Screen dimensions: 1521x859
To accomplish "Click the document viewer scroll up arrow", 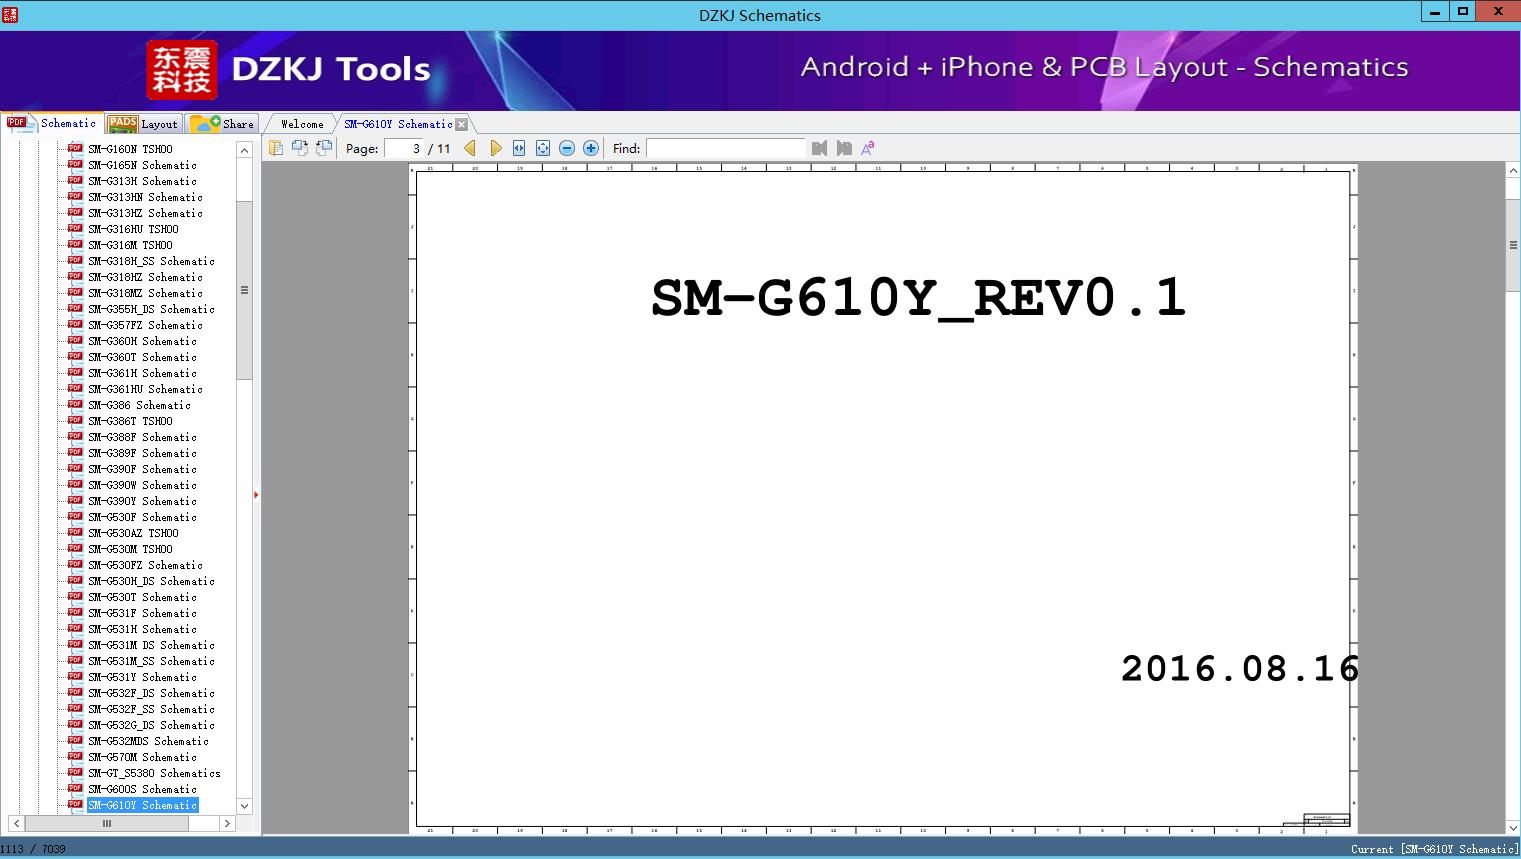I will click(x=1513, y=172).
